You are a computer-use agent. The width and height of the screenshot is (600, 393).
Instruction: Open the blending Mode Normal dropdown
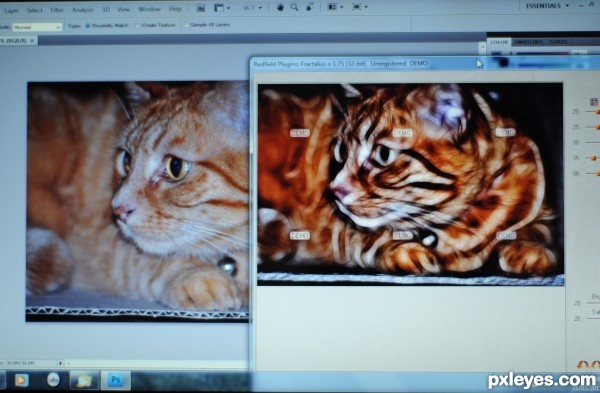[38, 27]
